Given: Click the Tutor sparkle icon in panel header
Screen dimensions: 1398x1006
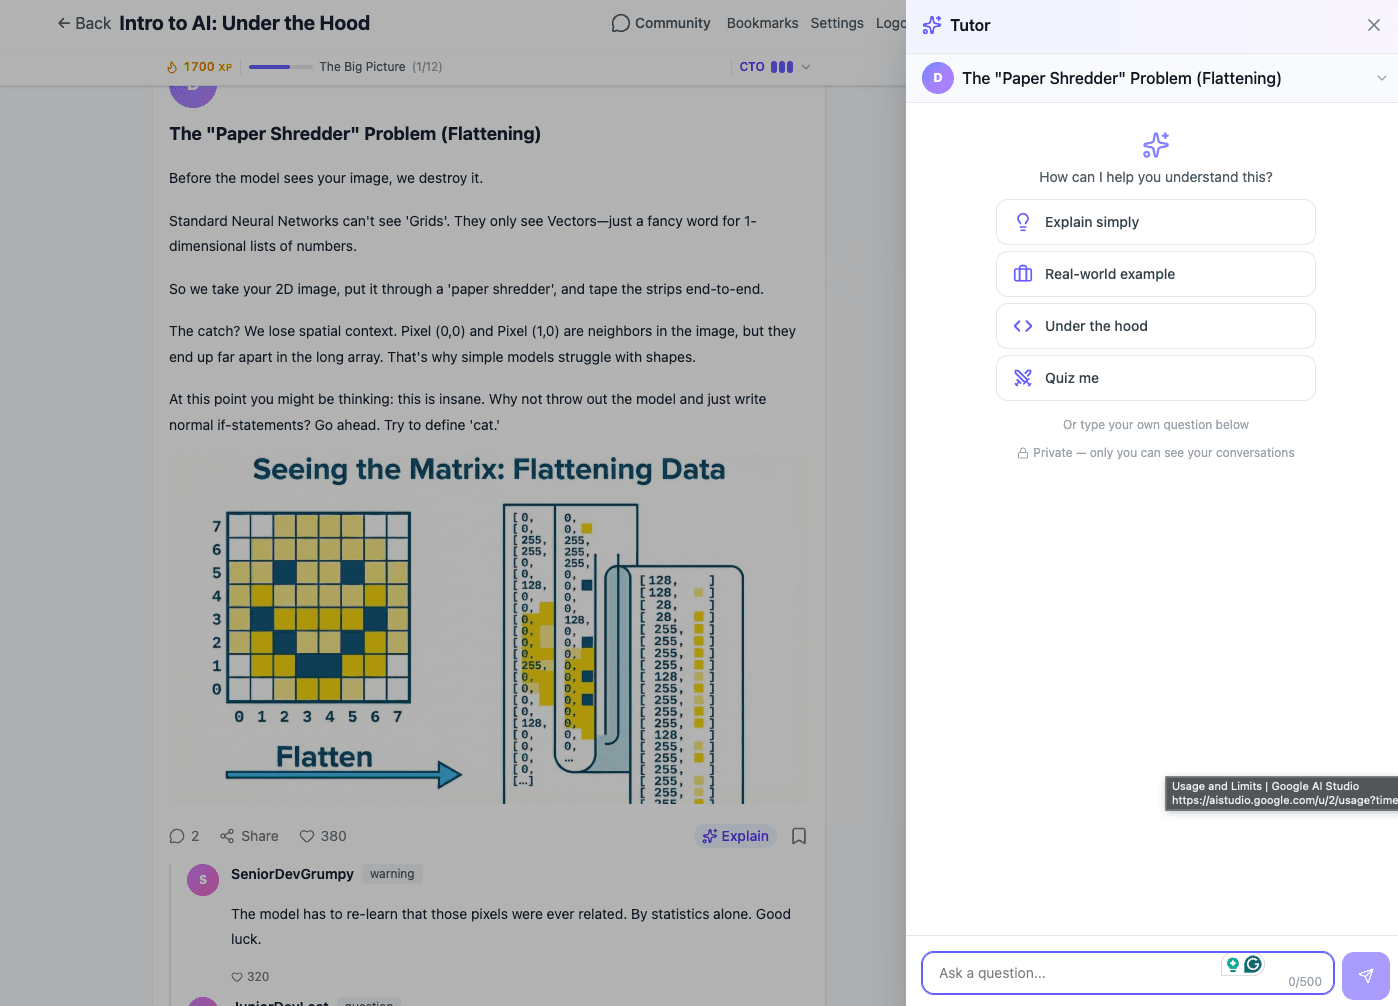Looking at the screenshot, I should pos(931,25).
